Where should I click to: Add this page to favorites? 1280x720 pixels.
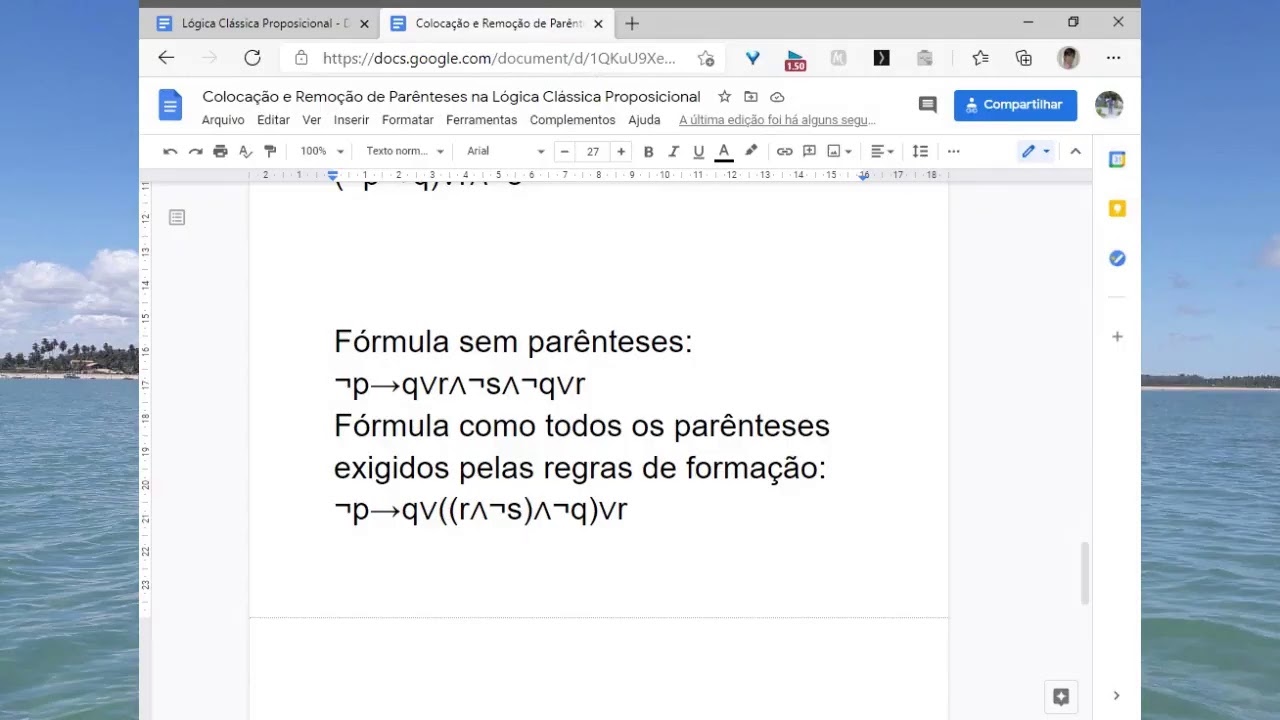(706, 58)
